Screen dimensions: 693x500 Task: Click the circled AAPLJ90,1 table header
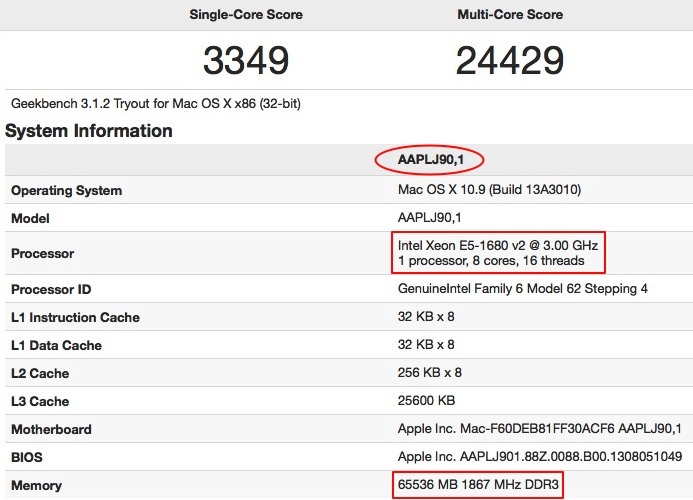430,160
